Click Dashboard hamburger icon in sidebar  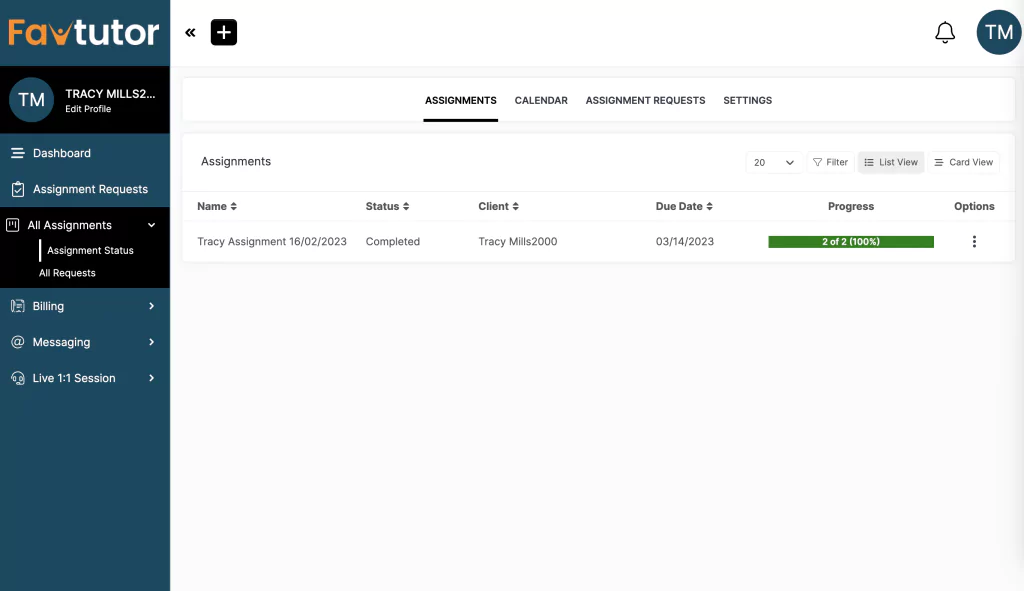pos(18,153)
